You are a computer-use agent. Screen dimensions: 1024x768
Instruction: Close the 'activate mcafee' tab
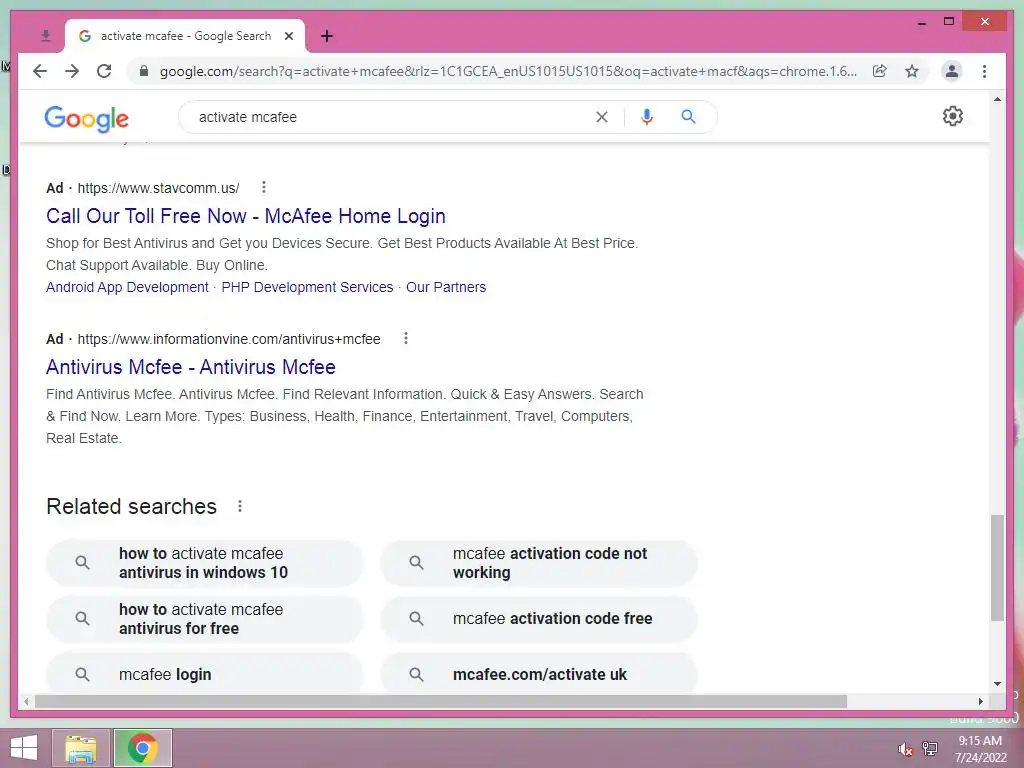click(x=289, y=36)
